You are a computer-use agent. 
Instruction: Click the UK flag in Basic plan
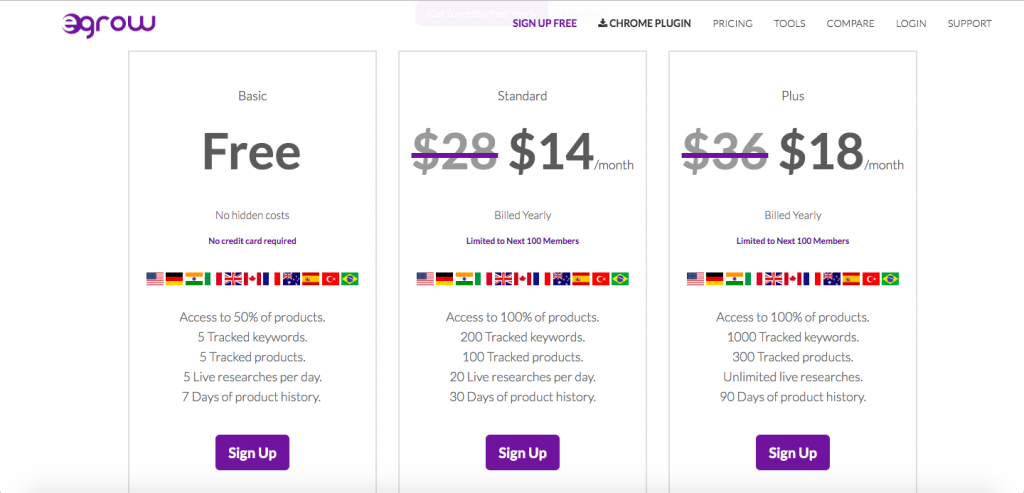pos(233,279)
